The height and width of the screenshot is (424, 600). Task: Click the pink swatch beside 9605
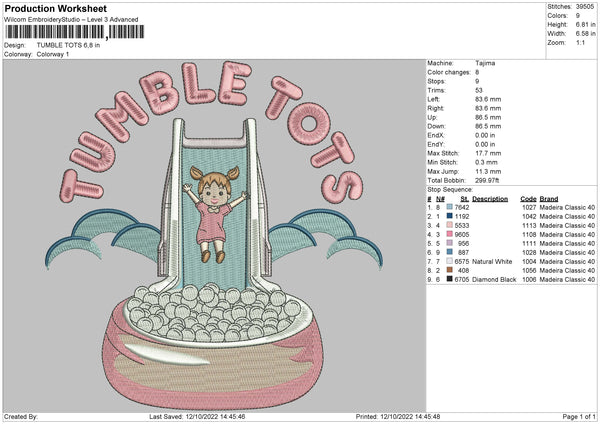click(x=450, y=234)
